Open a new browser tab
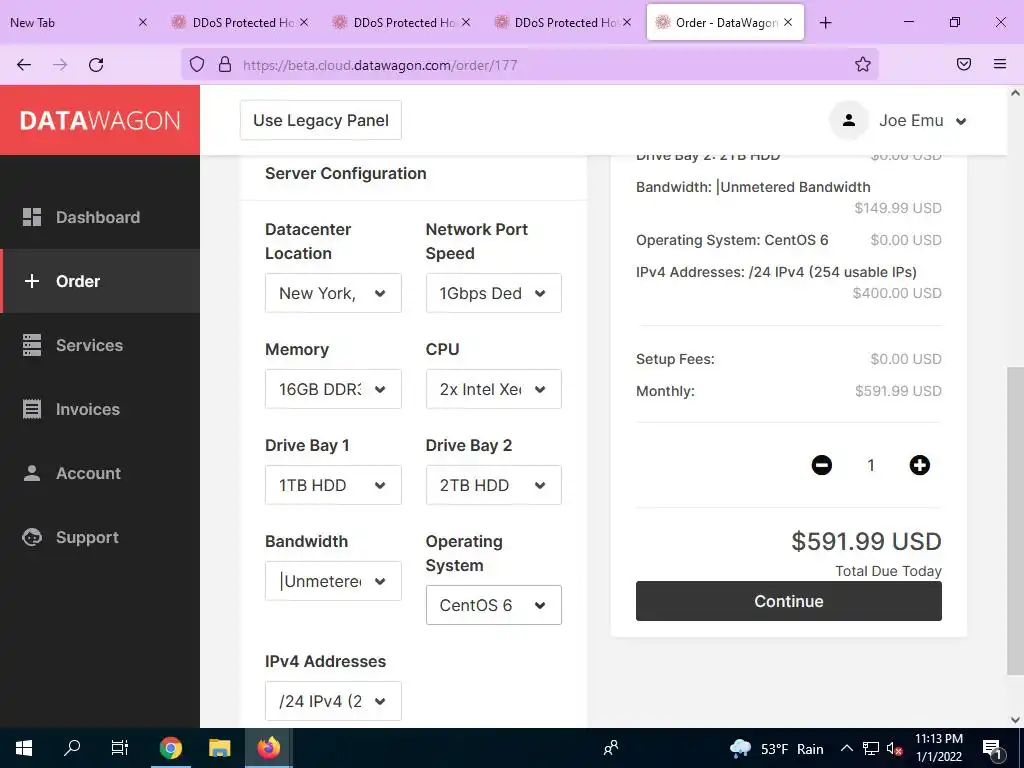This screenshot has width=1024, height=768. point(825,22)
